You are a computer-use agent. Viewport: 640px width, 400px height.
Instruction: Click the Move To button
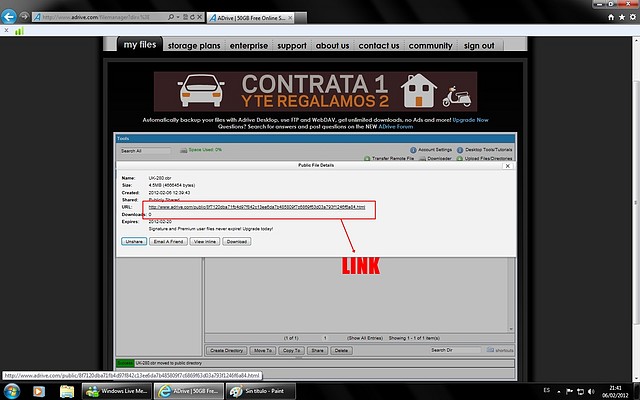point(263,351)
